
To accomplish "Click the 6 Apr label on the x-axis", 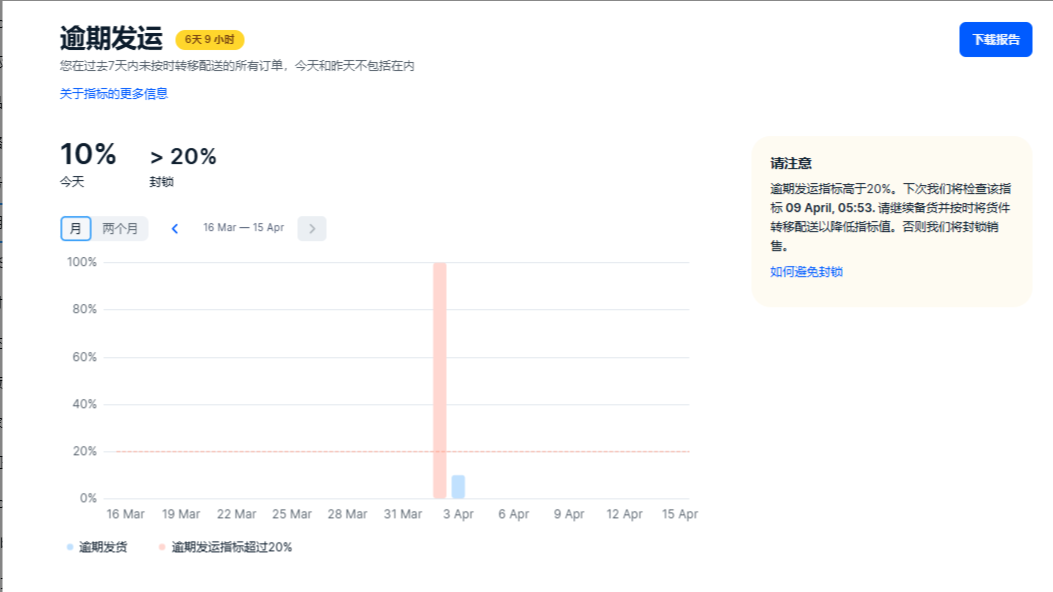I will pos(513,515).
